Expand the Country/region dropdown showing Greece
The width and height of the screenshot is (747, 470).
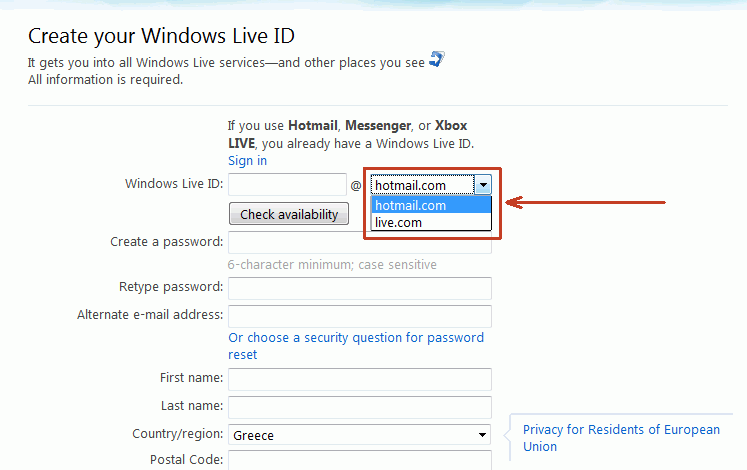(x=360, y=435)
